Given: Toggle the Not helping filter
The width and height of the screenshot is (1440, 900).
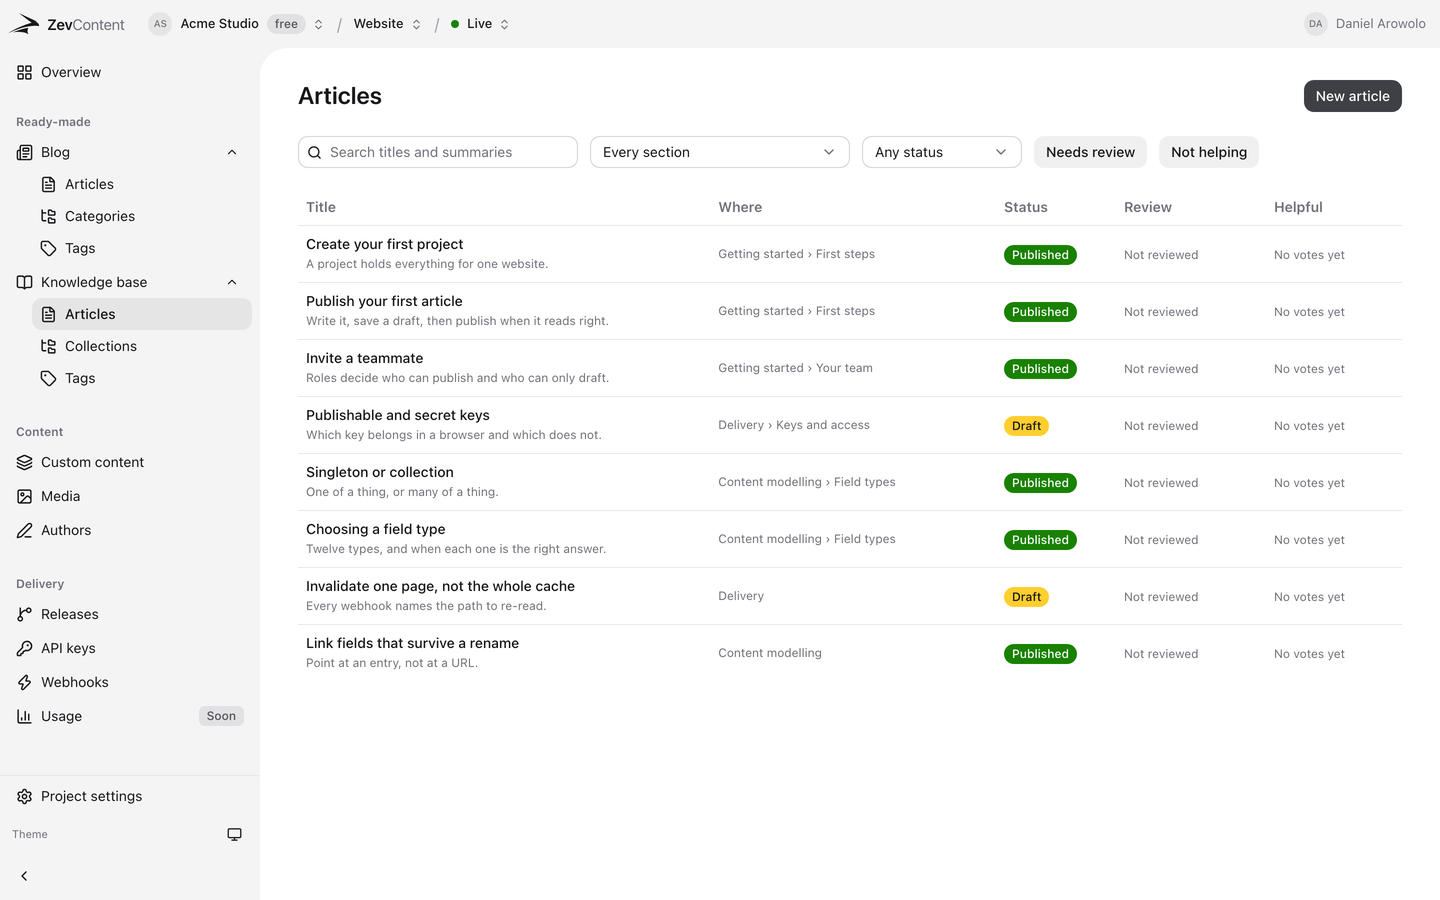Looking at the screenshot, I should tap(1209, 152).
